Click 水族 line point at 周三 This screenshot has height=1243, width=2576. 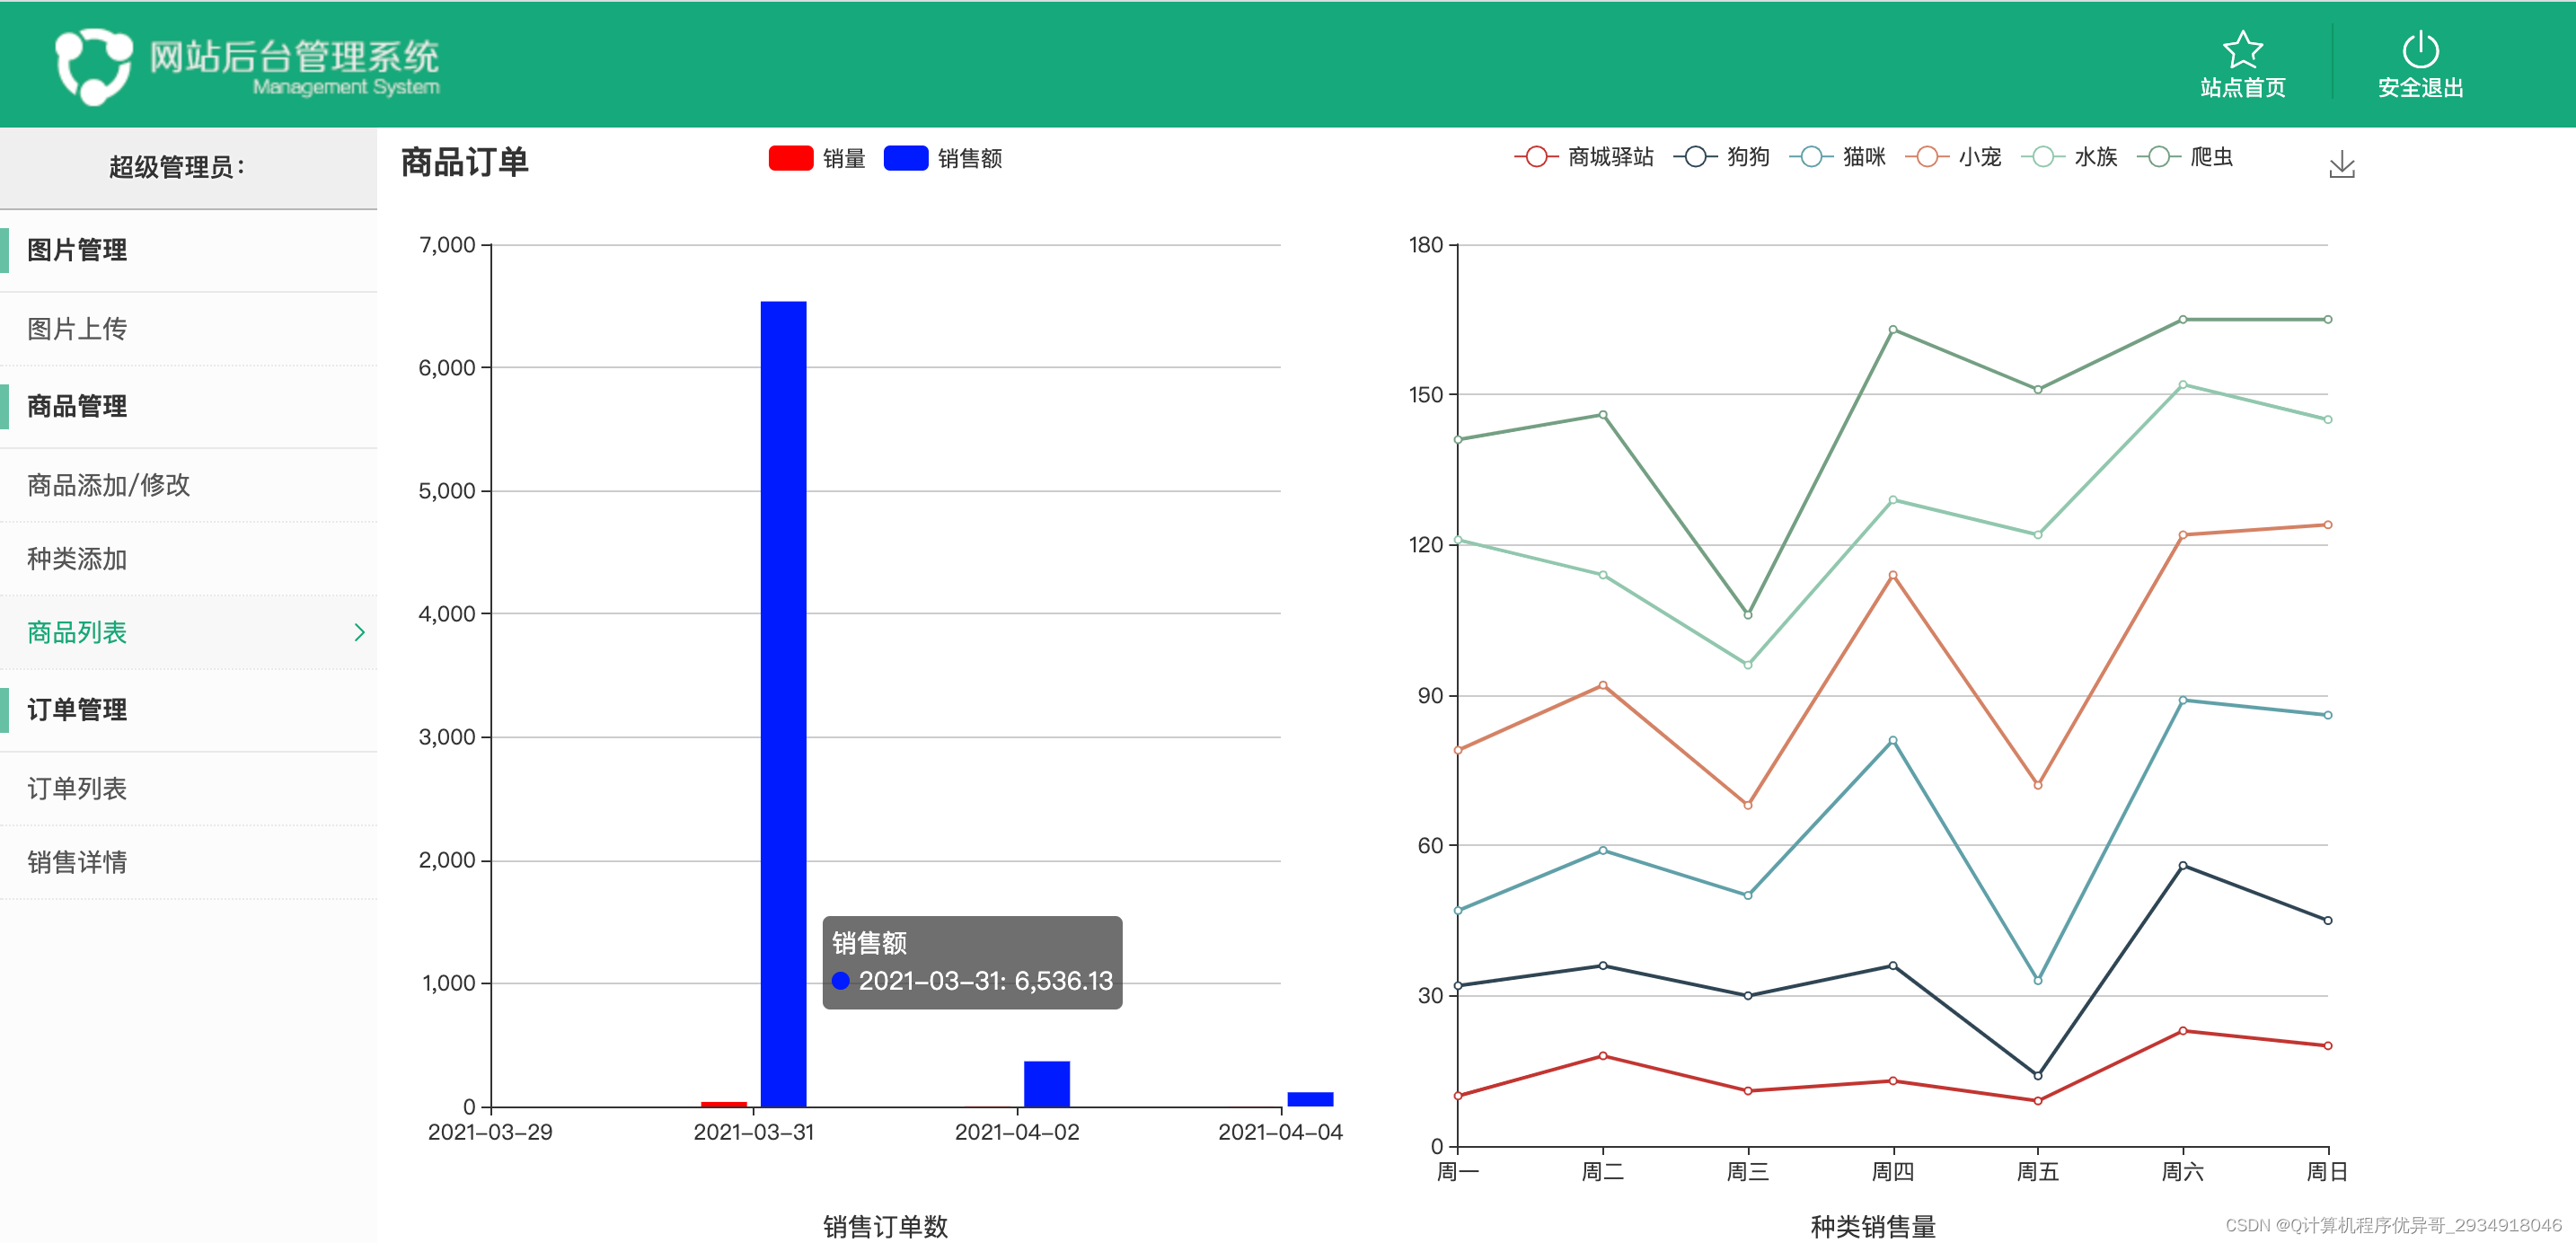click(x=1748, y=664)
